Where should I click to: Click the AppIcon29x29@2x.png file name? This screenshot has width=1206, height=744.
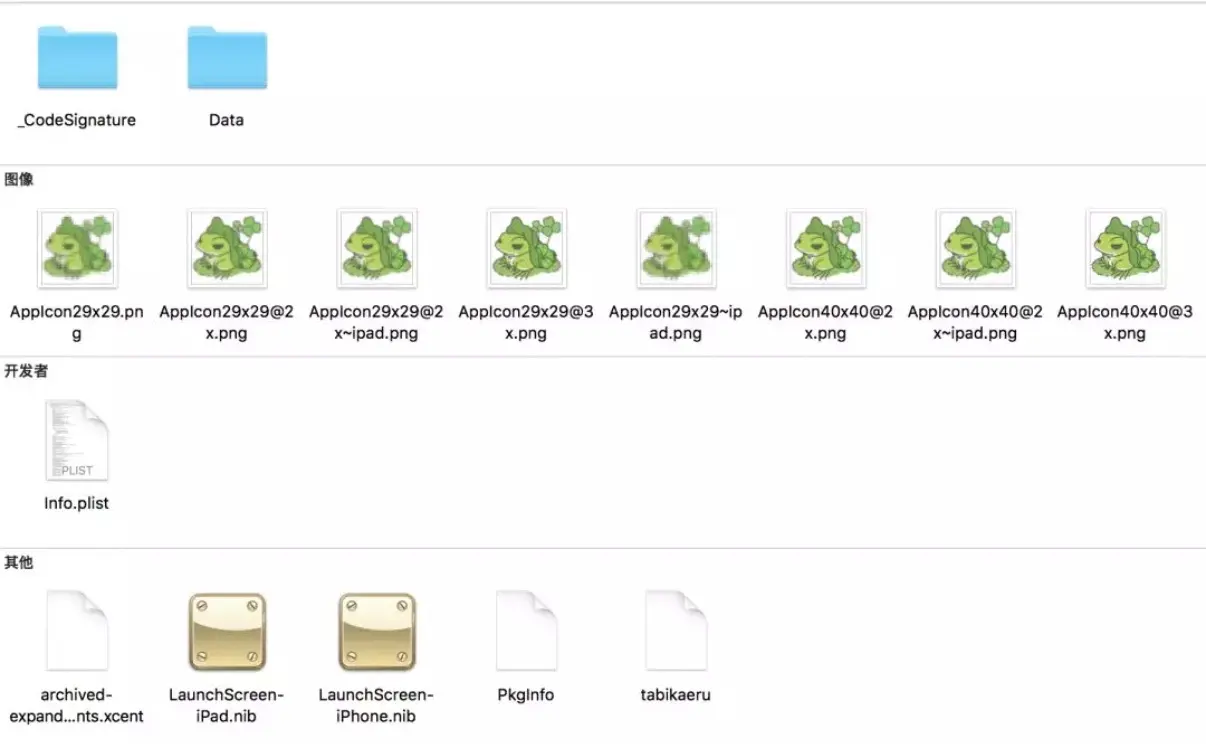click(227, 322)
